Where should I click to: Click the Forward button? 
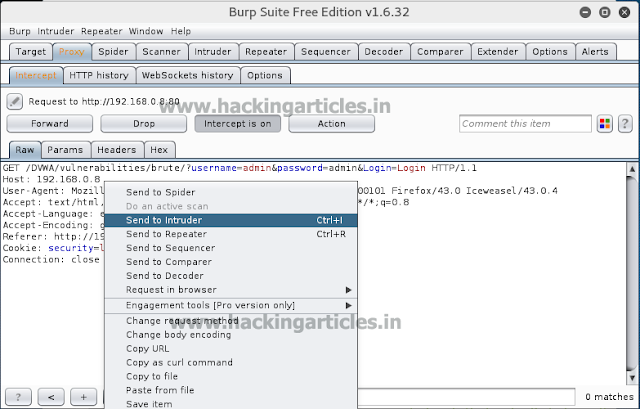coord(50,124)
